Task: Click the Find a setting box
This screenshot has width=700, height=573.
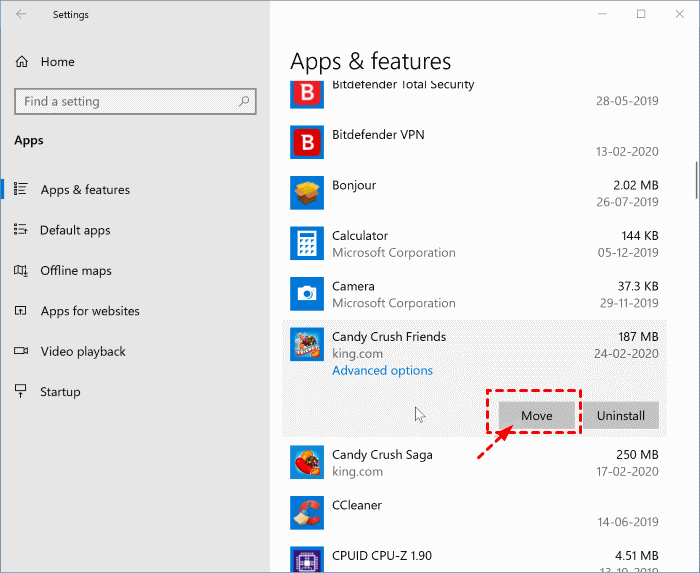Action: (x=135, y=101)
